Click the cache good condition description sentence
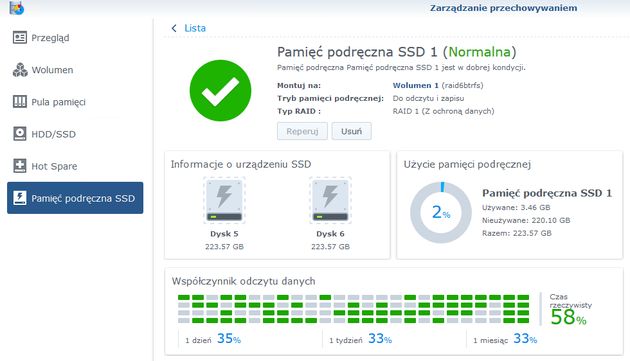Screen dimensions: 630x361 pyautogui.click(x=401, y=68)
